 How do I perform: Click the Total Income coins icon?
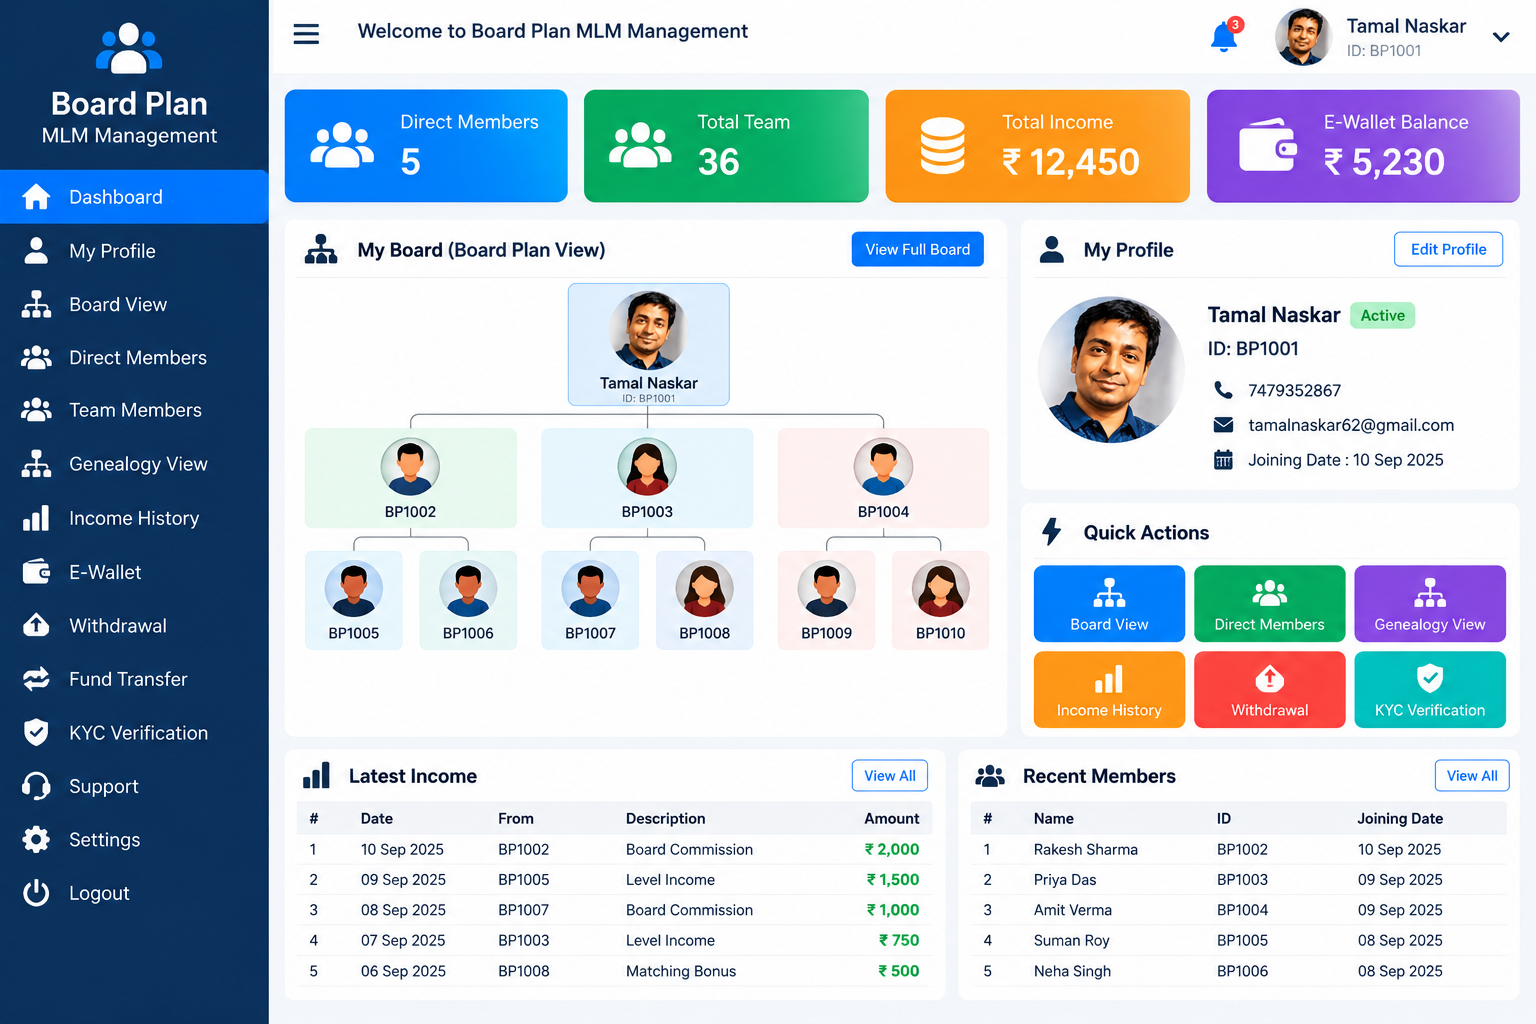(x=942, y=146)
